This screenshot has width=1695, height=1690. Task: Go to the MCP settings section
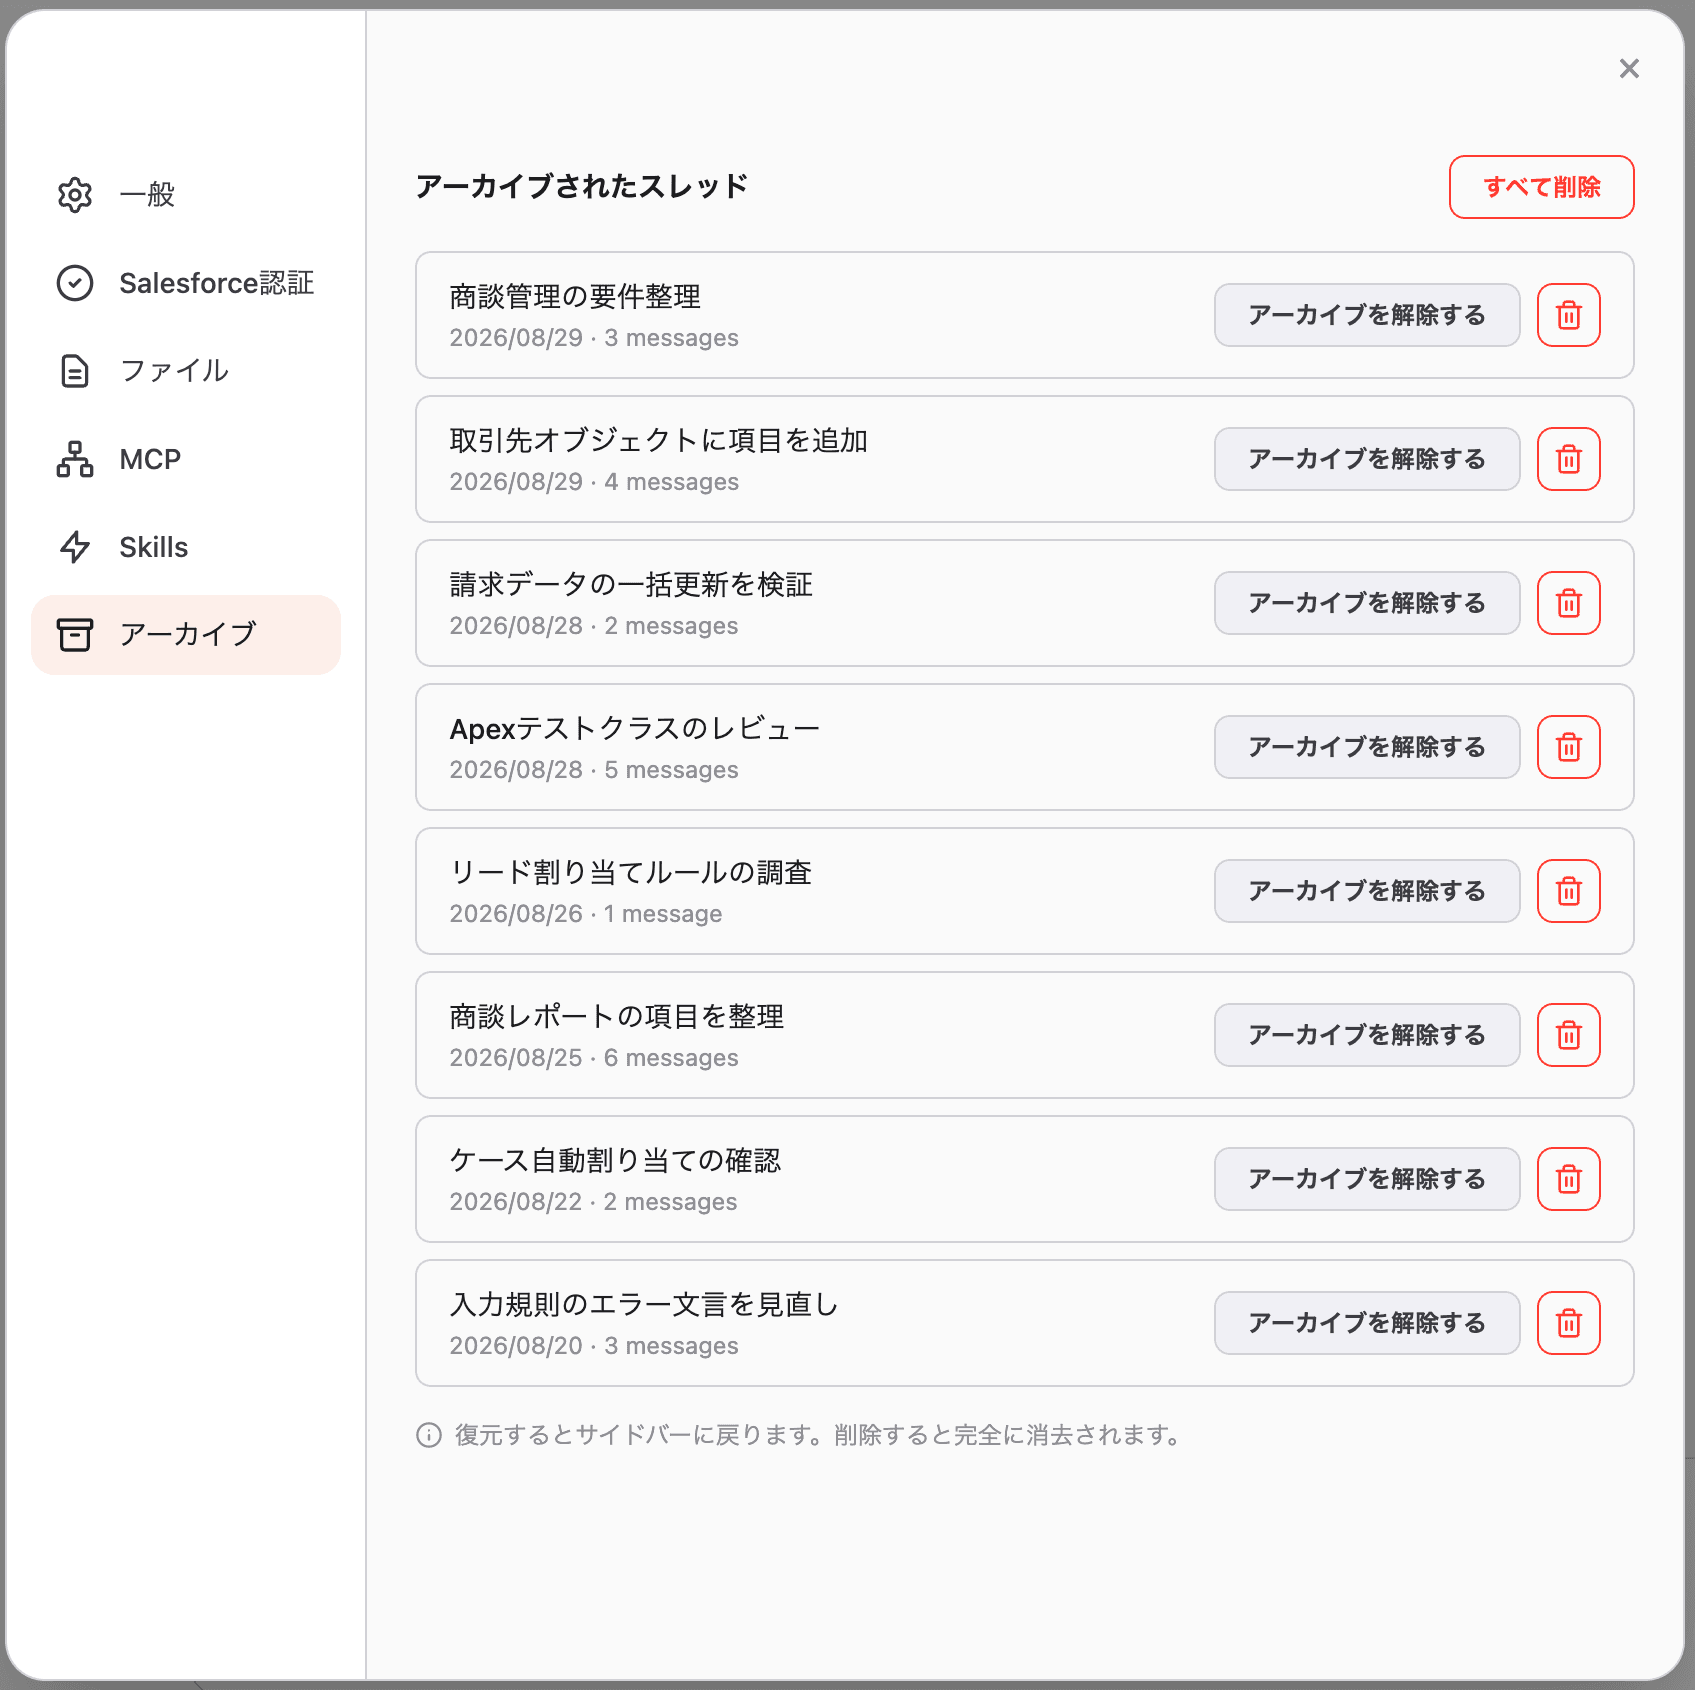(x=186, y=459)
